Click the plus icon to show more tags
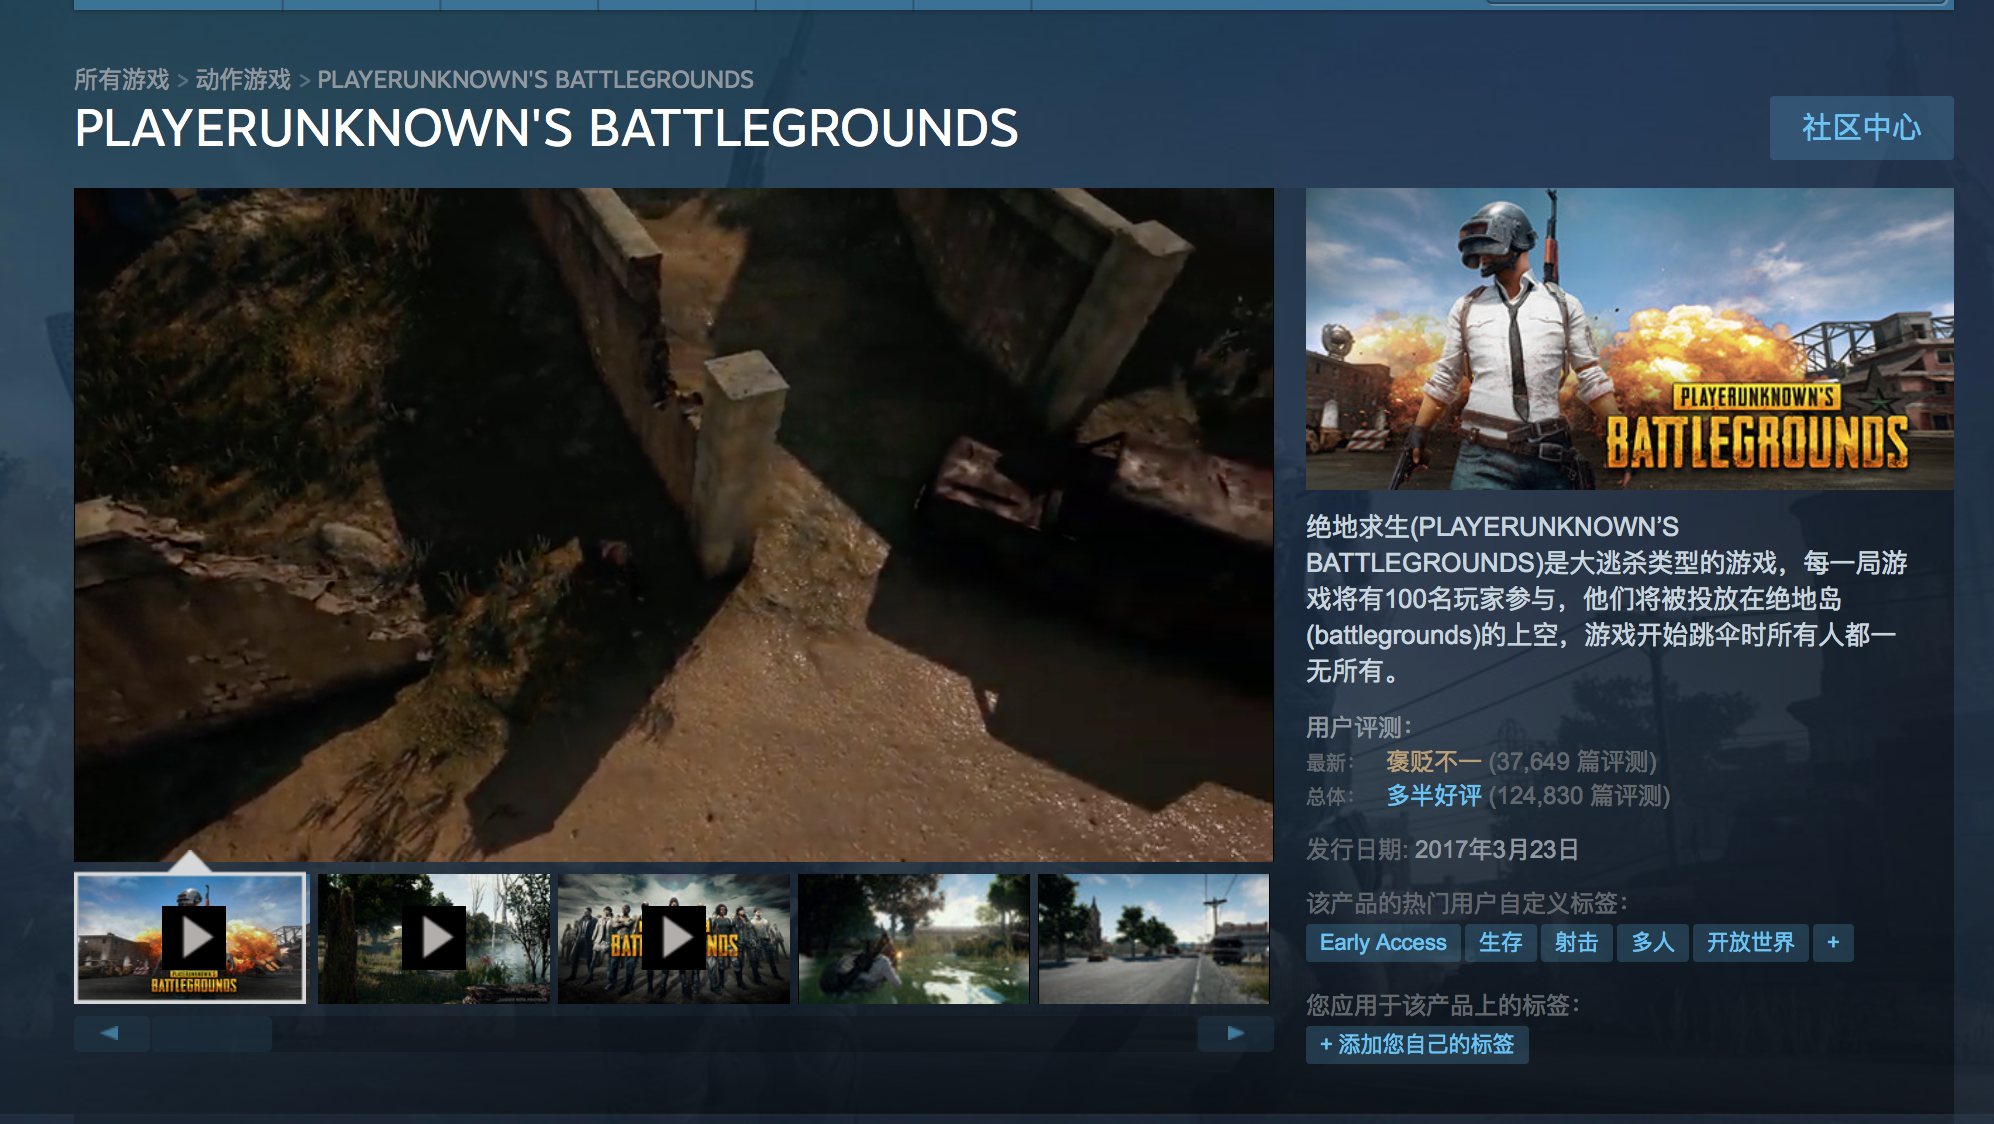The height and width of the screenshot is (1124, 1994). (1833, 942)
